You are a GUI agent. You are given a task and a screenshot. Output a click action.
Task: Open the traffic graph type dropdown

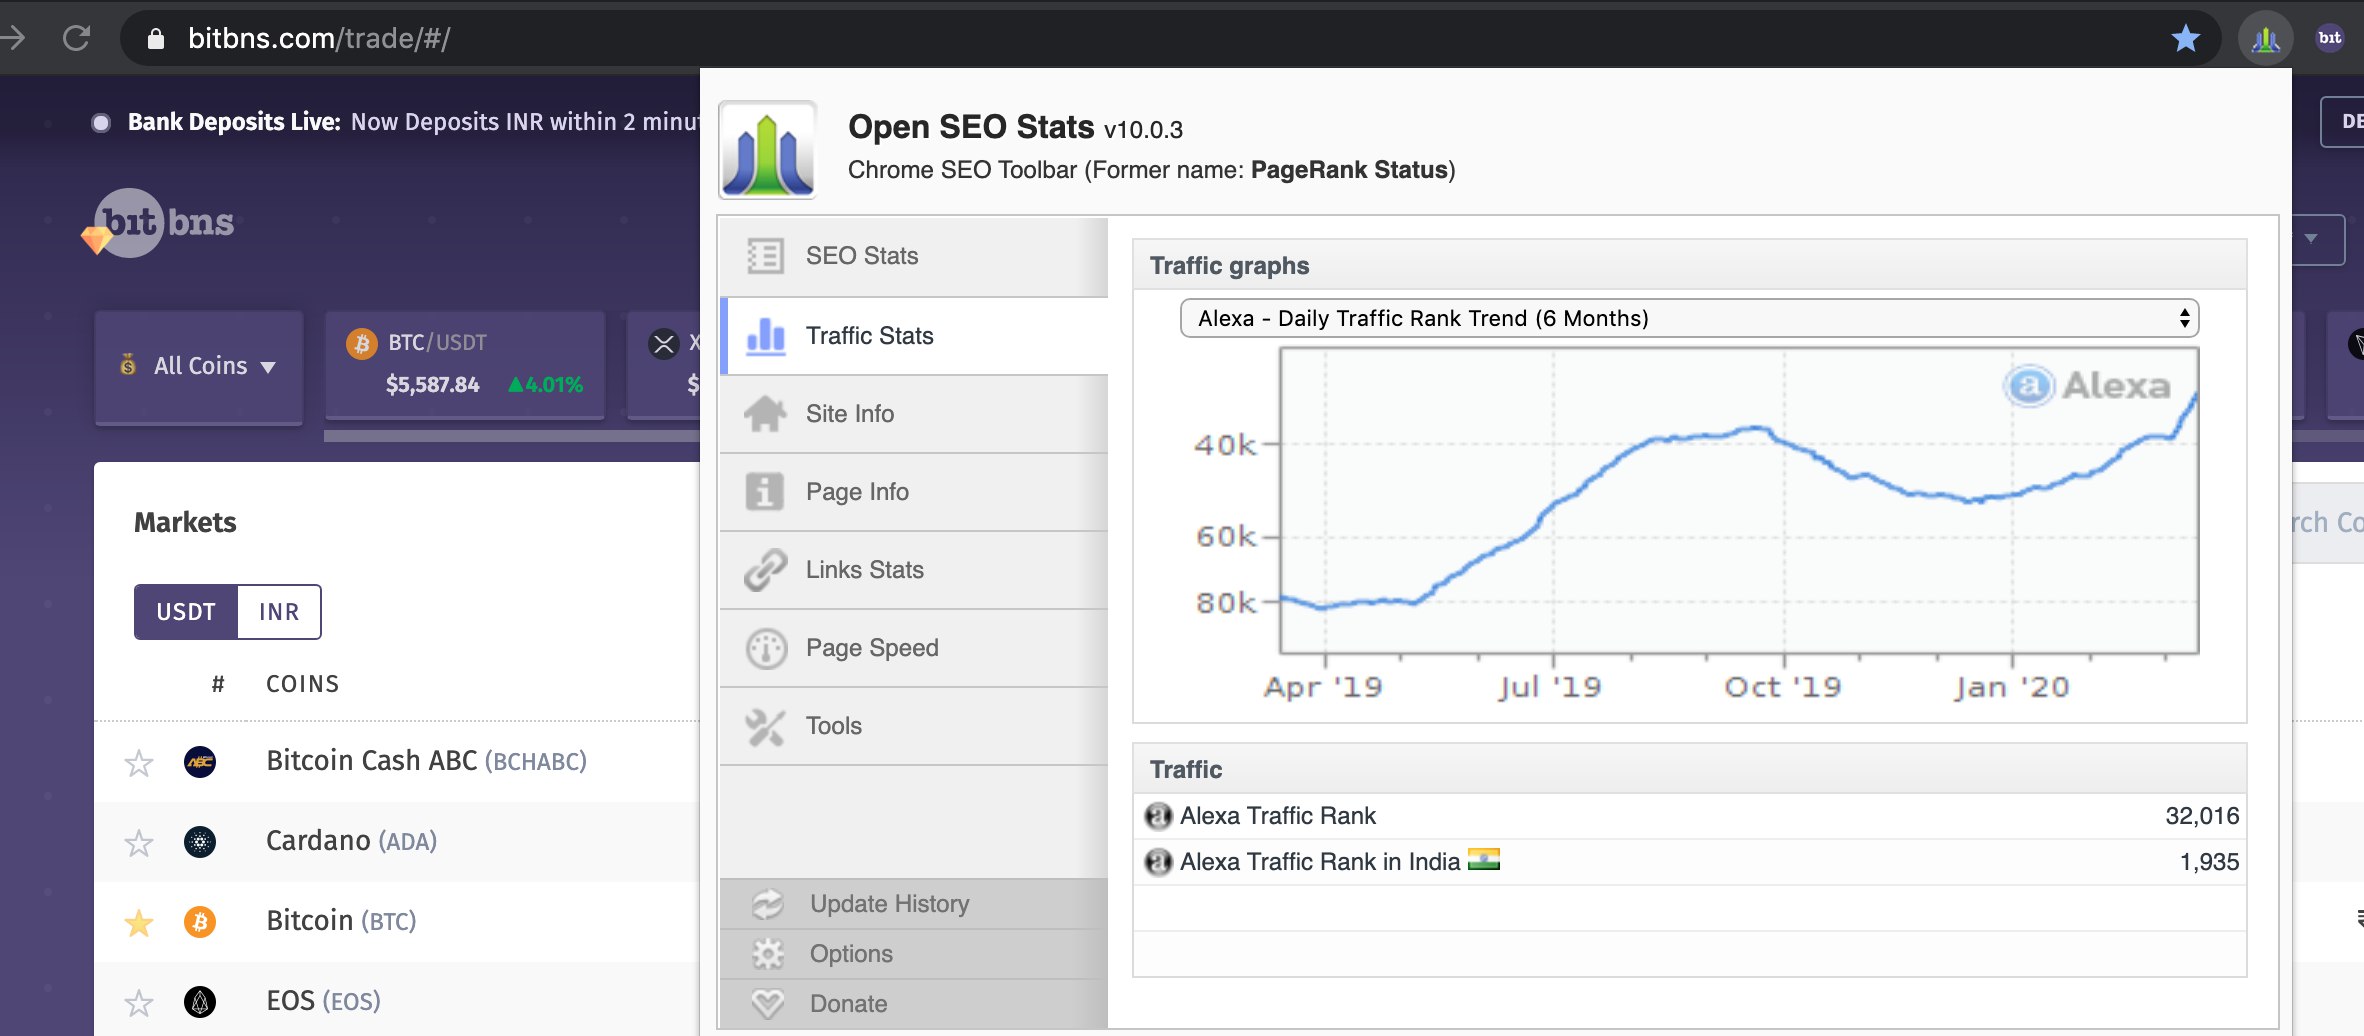1689,318
